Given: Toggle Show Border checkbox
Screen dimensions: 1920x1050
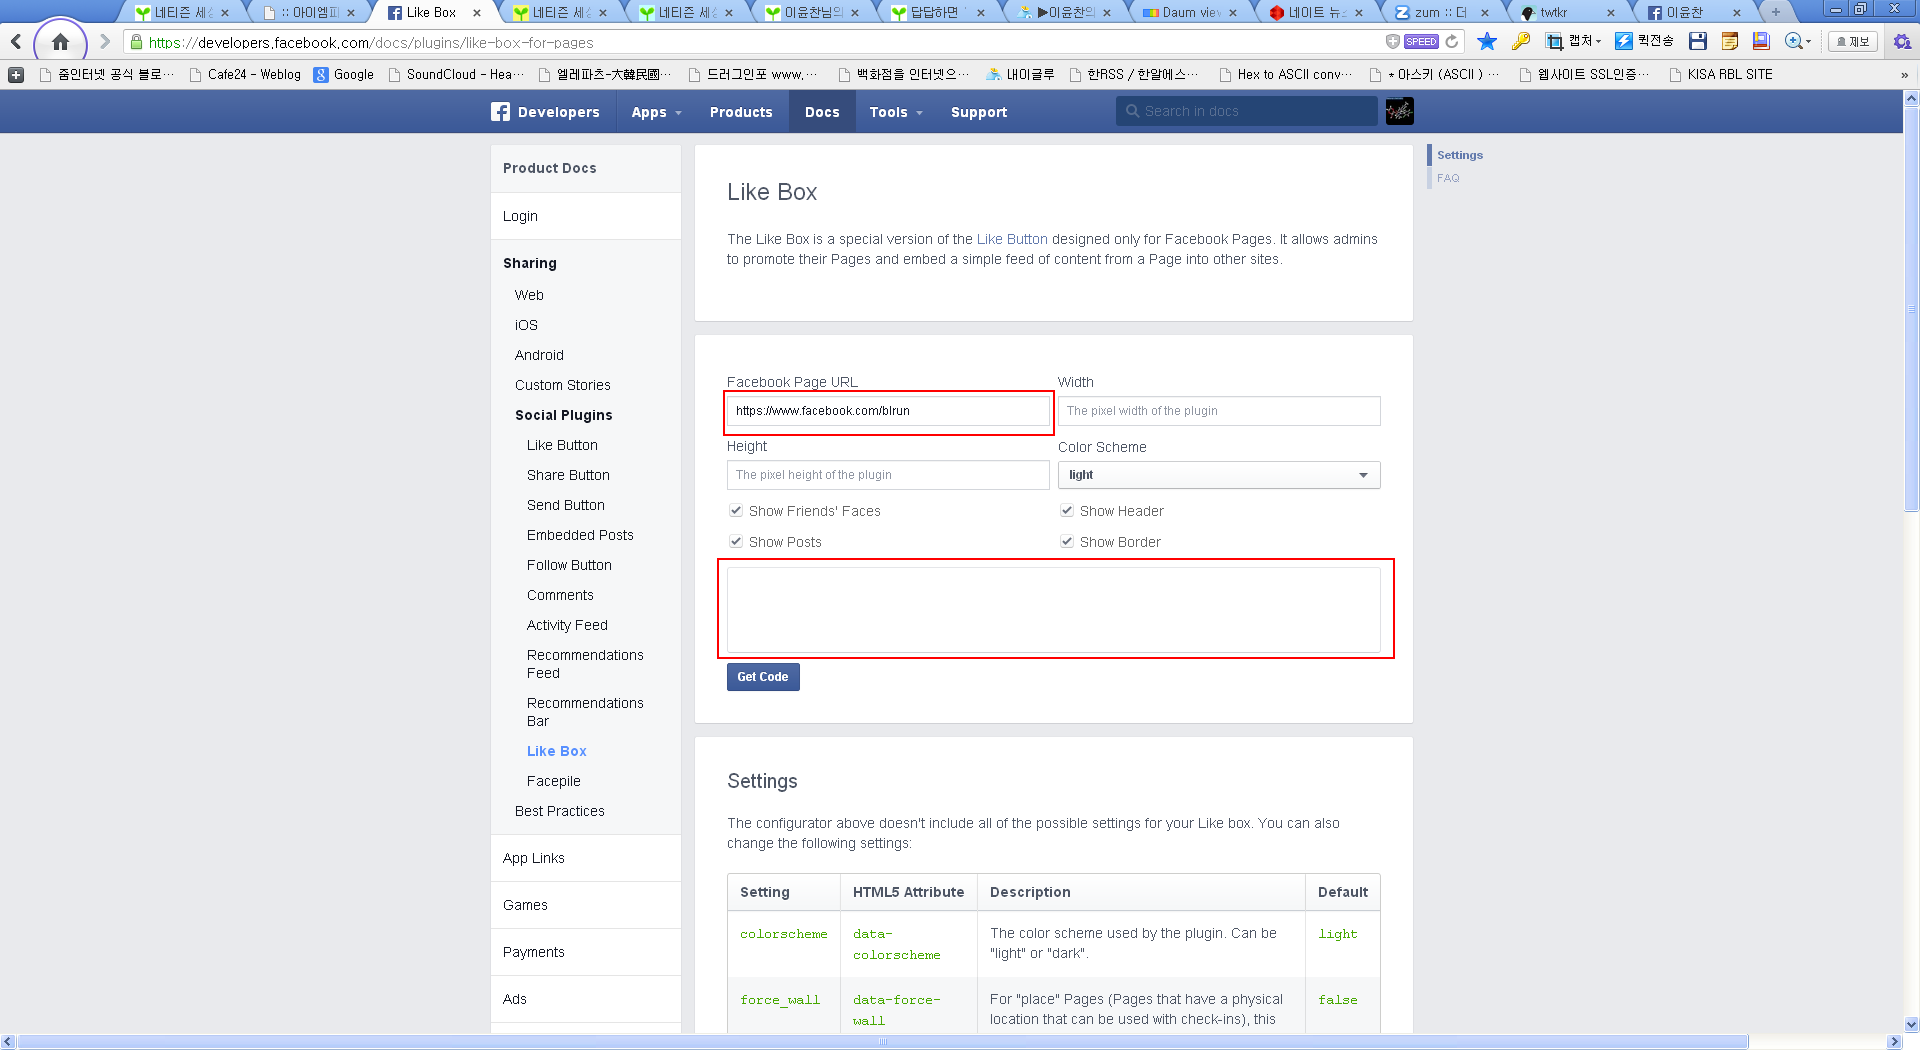Looking at the screenshot, I should [1067, 542].
